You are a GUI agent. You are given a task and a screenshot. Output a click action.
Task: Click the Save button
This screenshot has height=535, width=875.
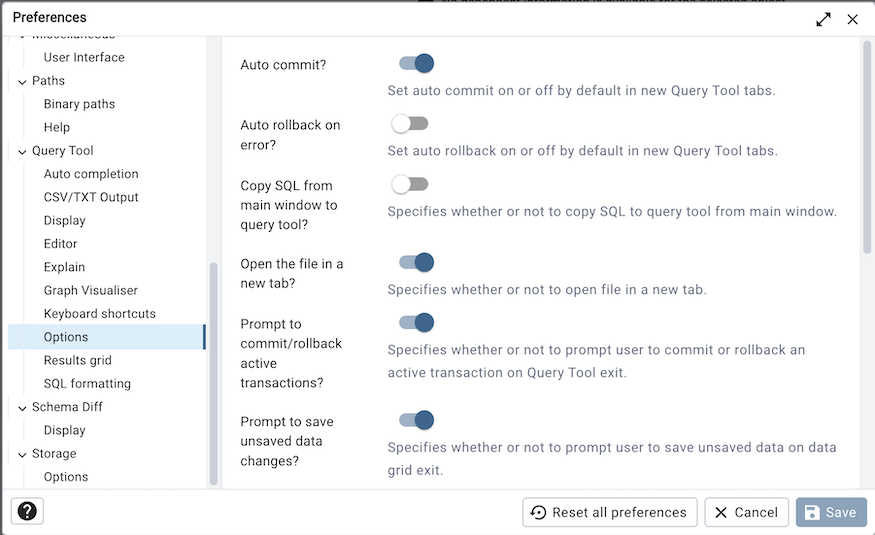click(x=831, y=512)
